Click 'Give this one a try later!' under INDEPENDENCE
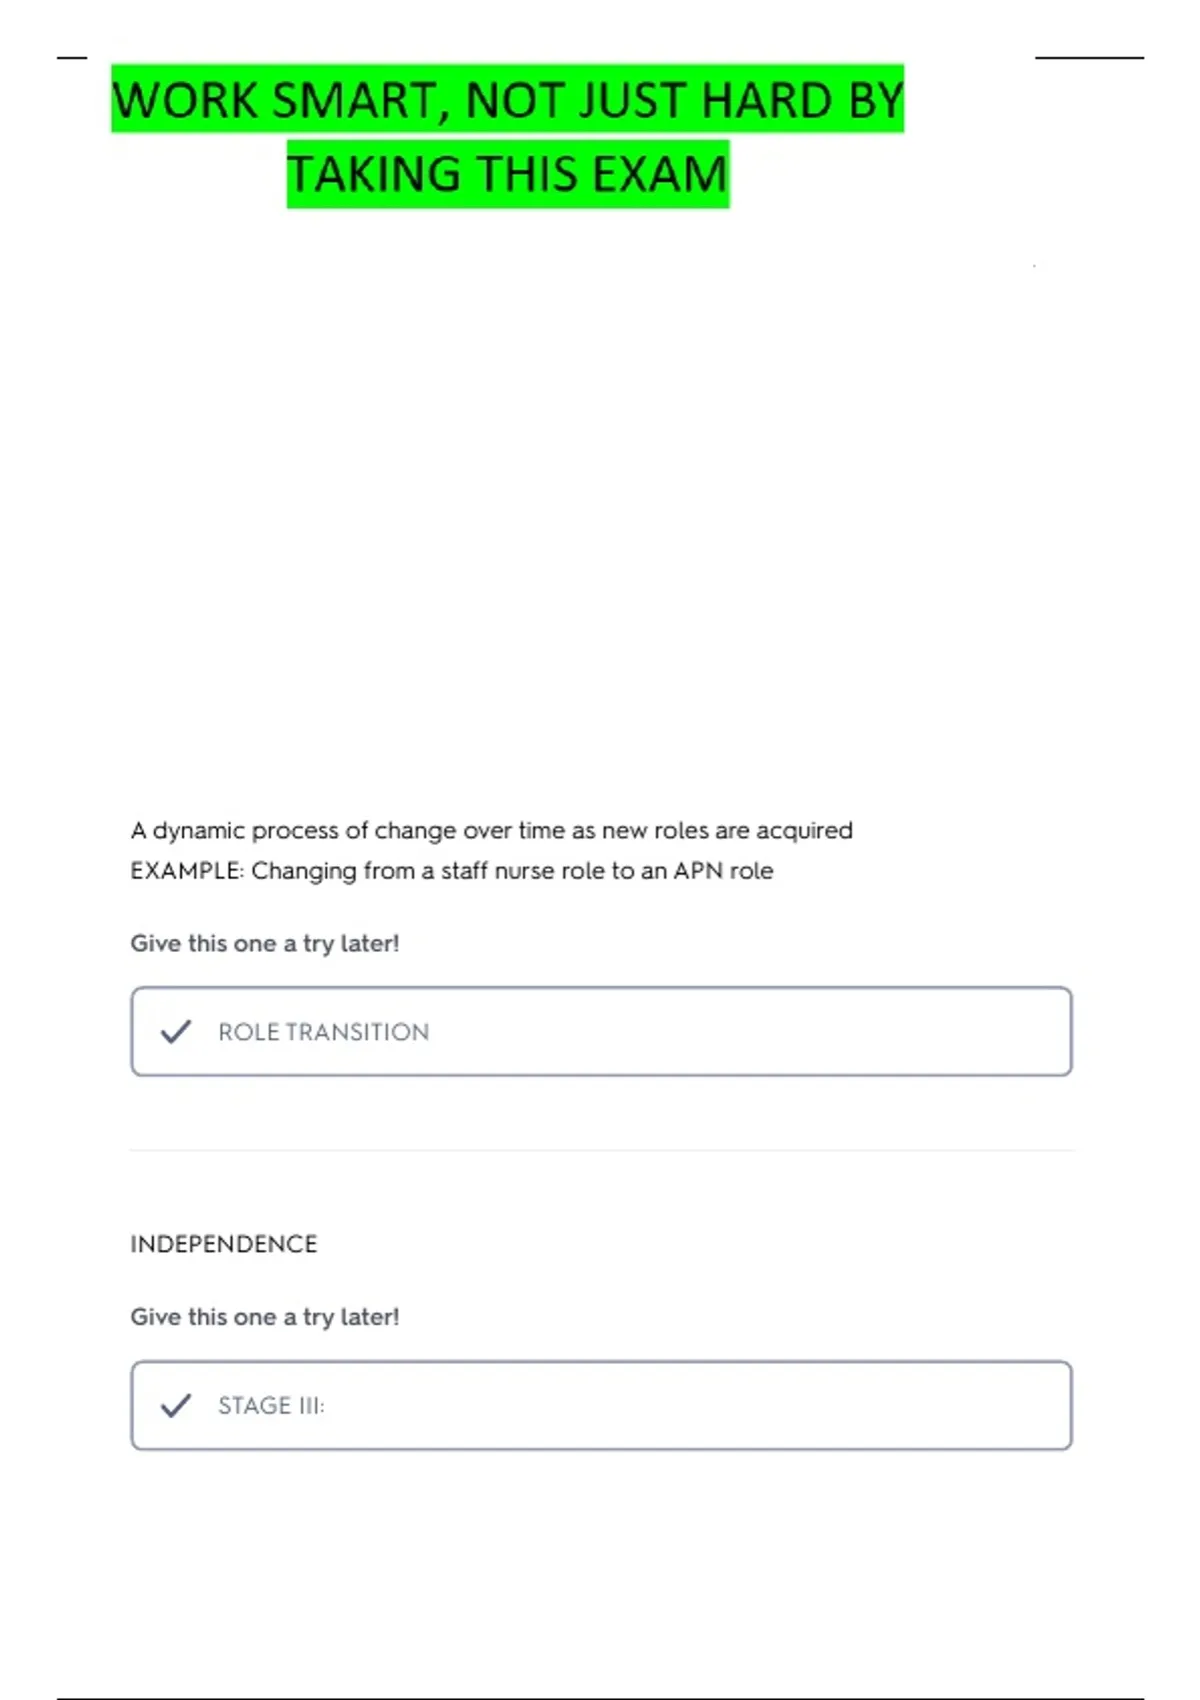The height and width of the screenshot is (1700, 1200). 265,1317
